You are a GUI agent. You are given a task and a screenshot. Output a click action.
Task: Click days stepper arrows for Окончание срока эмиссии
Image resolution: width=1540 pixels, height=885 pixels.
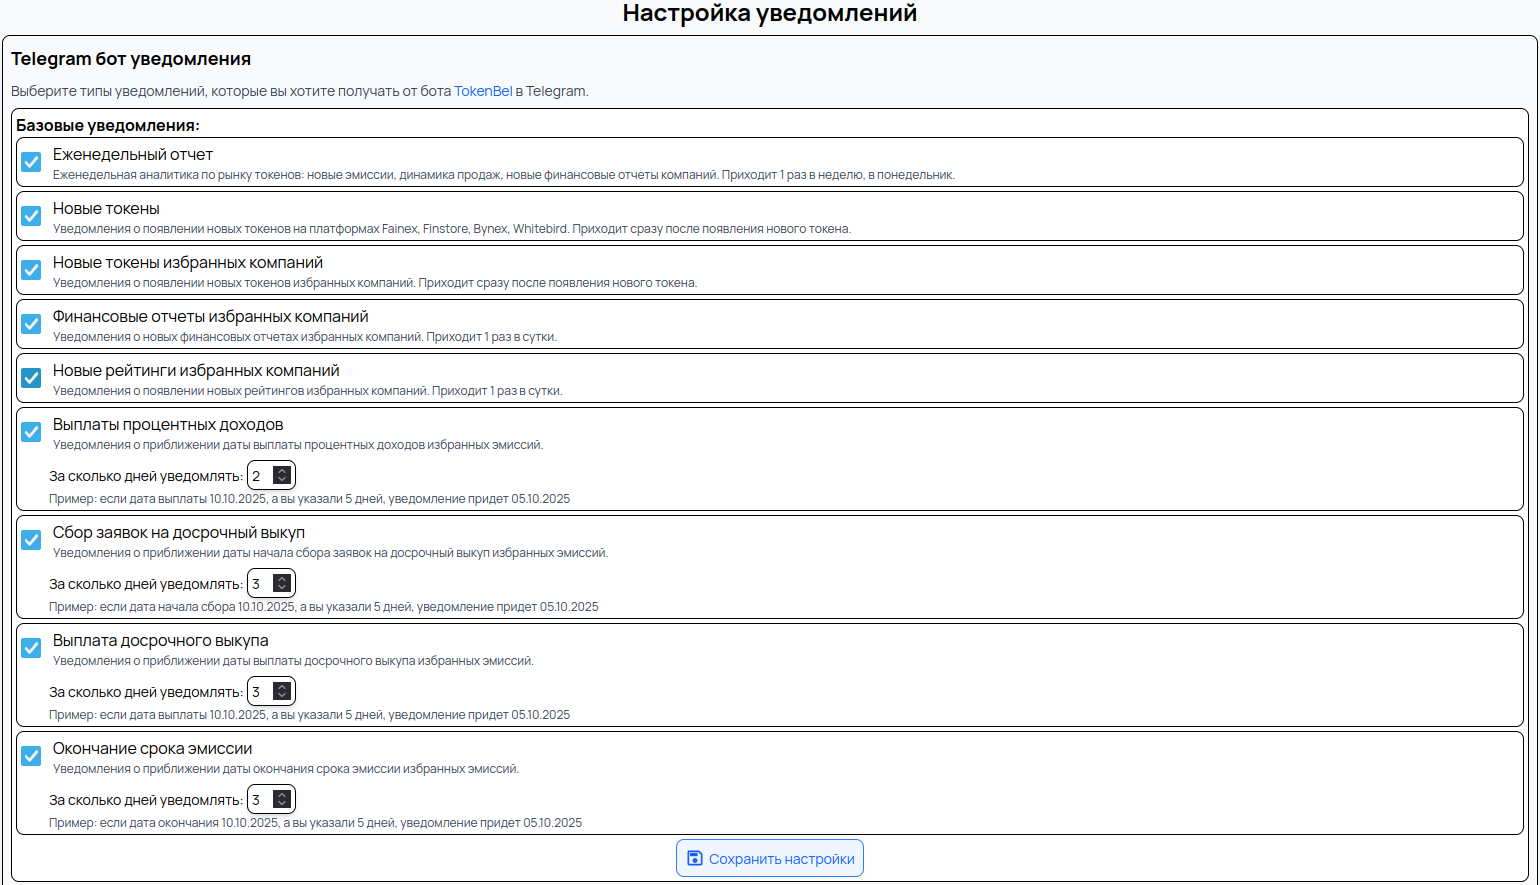[x=282, y=800]
